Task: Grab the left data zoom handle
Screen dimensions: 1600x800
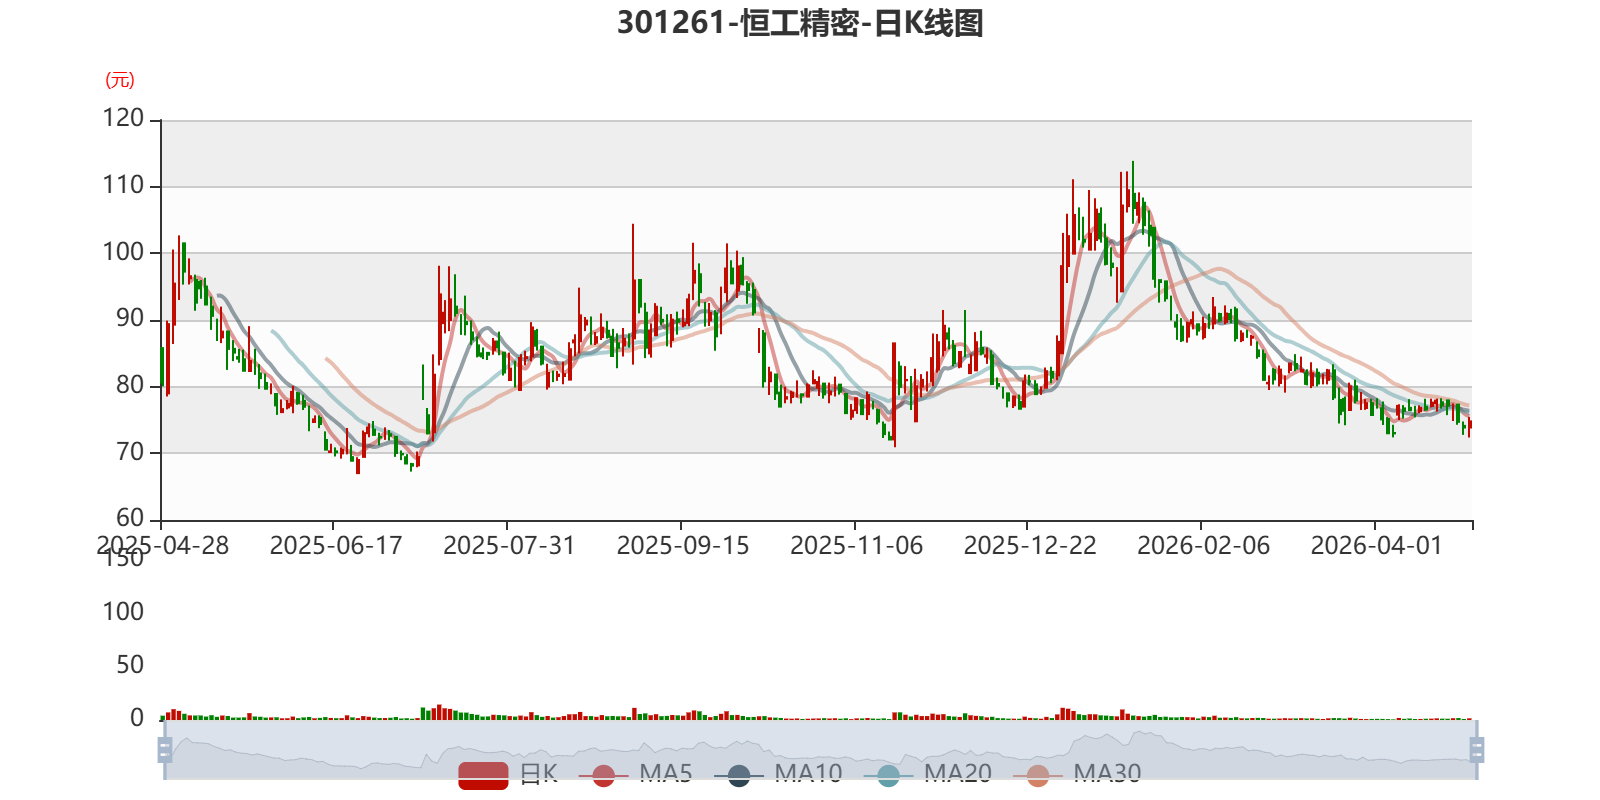Action: click(x=165, y=750)
